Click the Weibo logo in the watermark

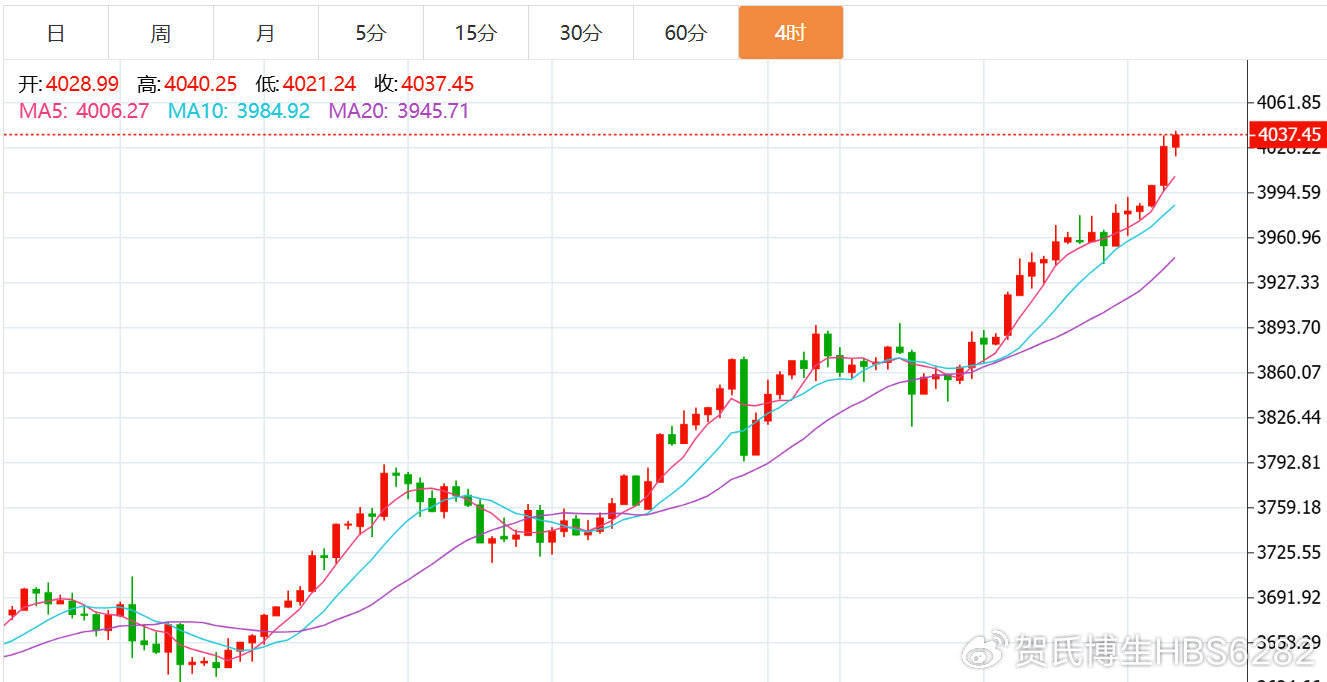point(986,651)
